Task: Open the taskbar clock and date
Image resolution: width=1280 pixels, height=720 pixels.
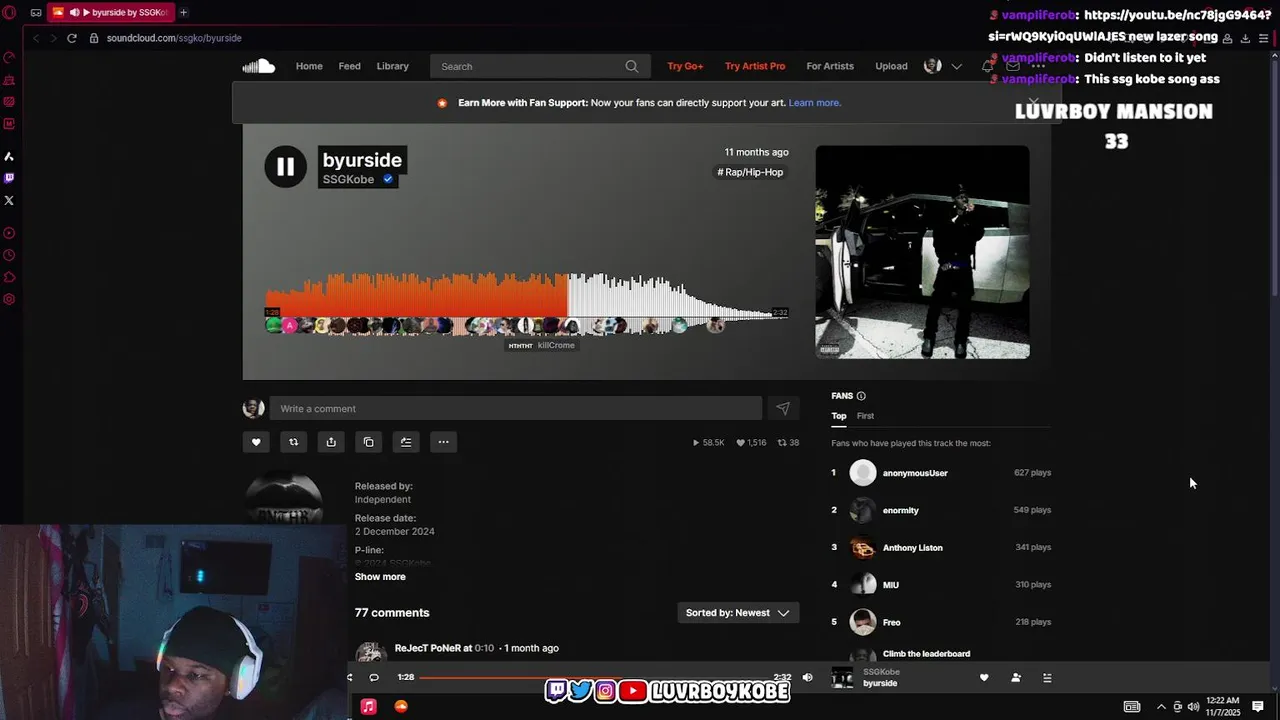Action: coord(1223,707)
